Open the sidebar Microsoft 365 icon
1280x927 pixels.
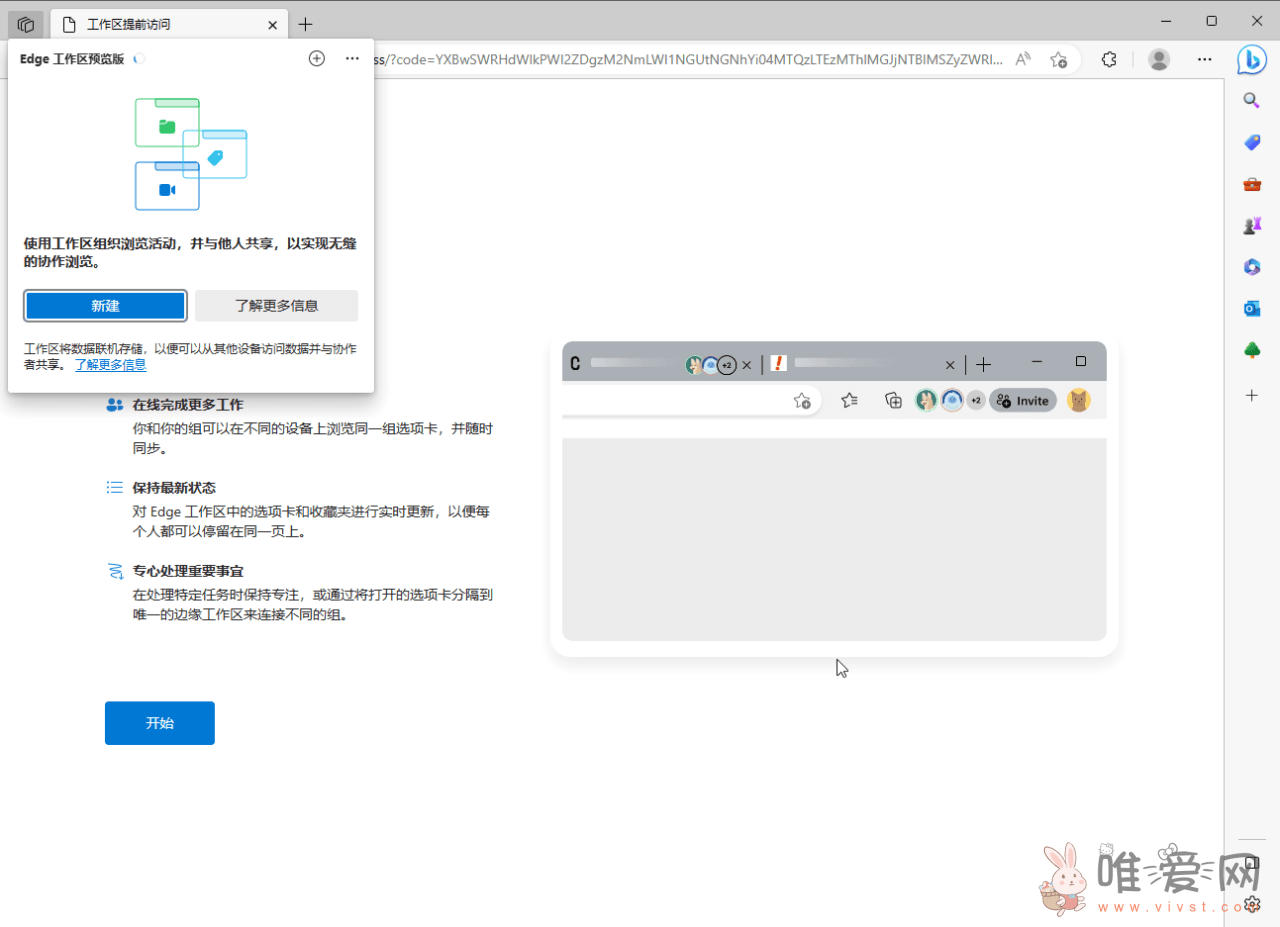(x=1252, y=267)
